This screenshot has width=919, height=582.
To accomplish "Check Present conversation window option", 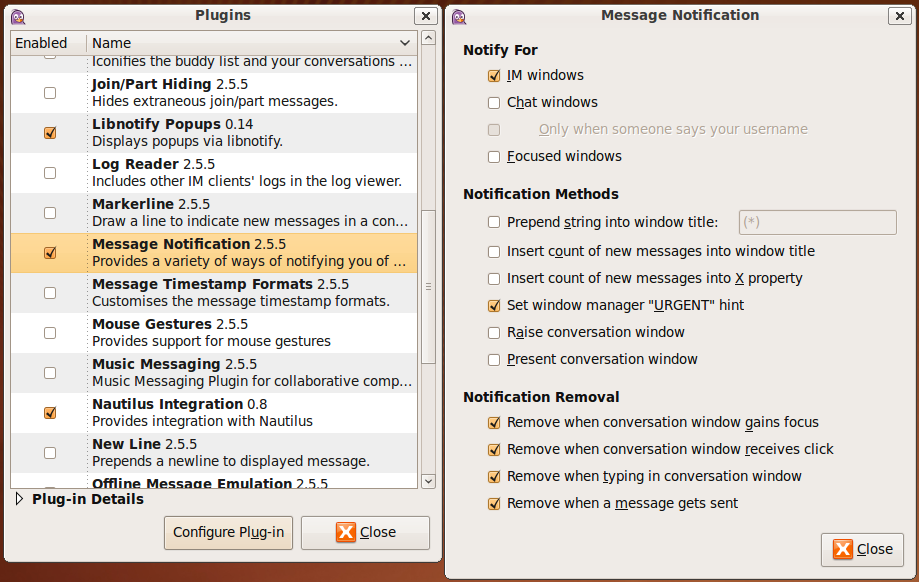I will pyautogui.click(x=494, y=359).
